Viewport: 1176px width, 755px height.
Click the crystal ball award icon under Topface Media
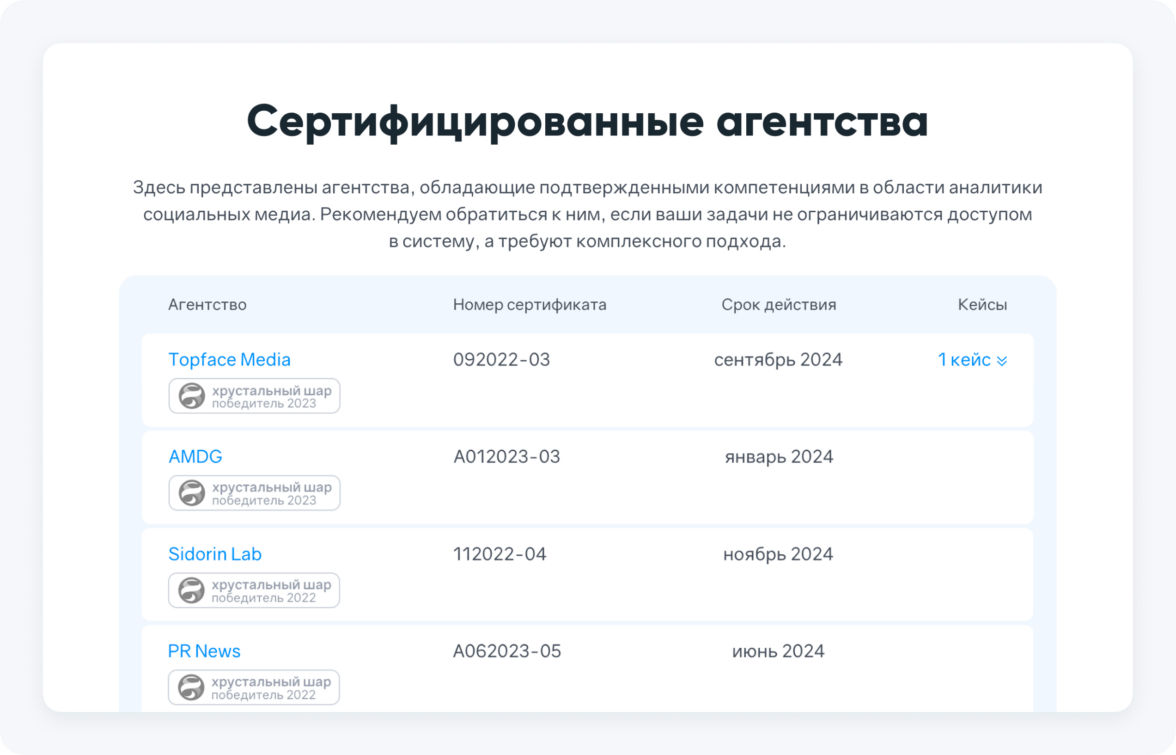(191, 396)
